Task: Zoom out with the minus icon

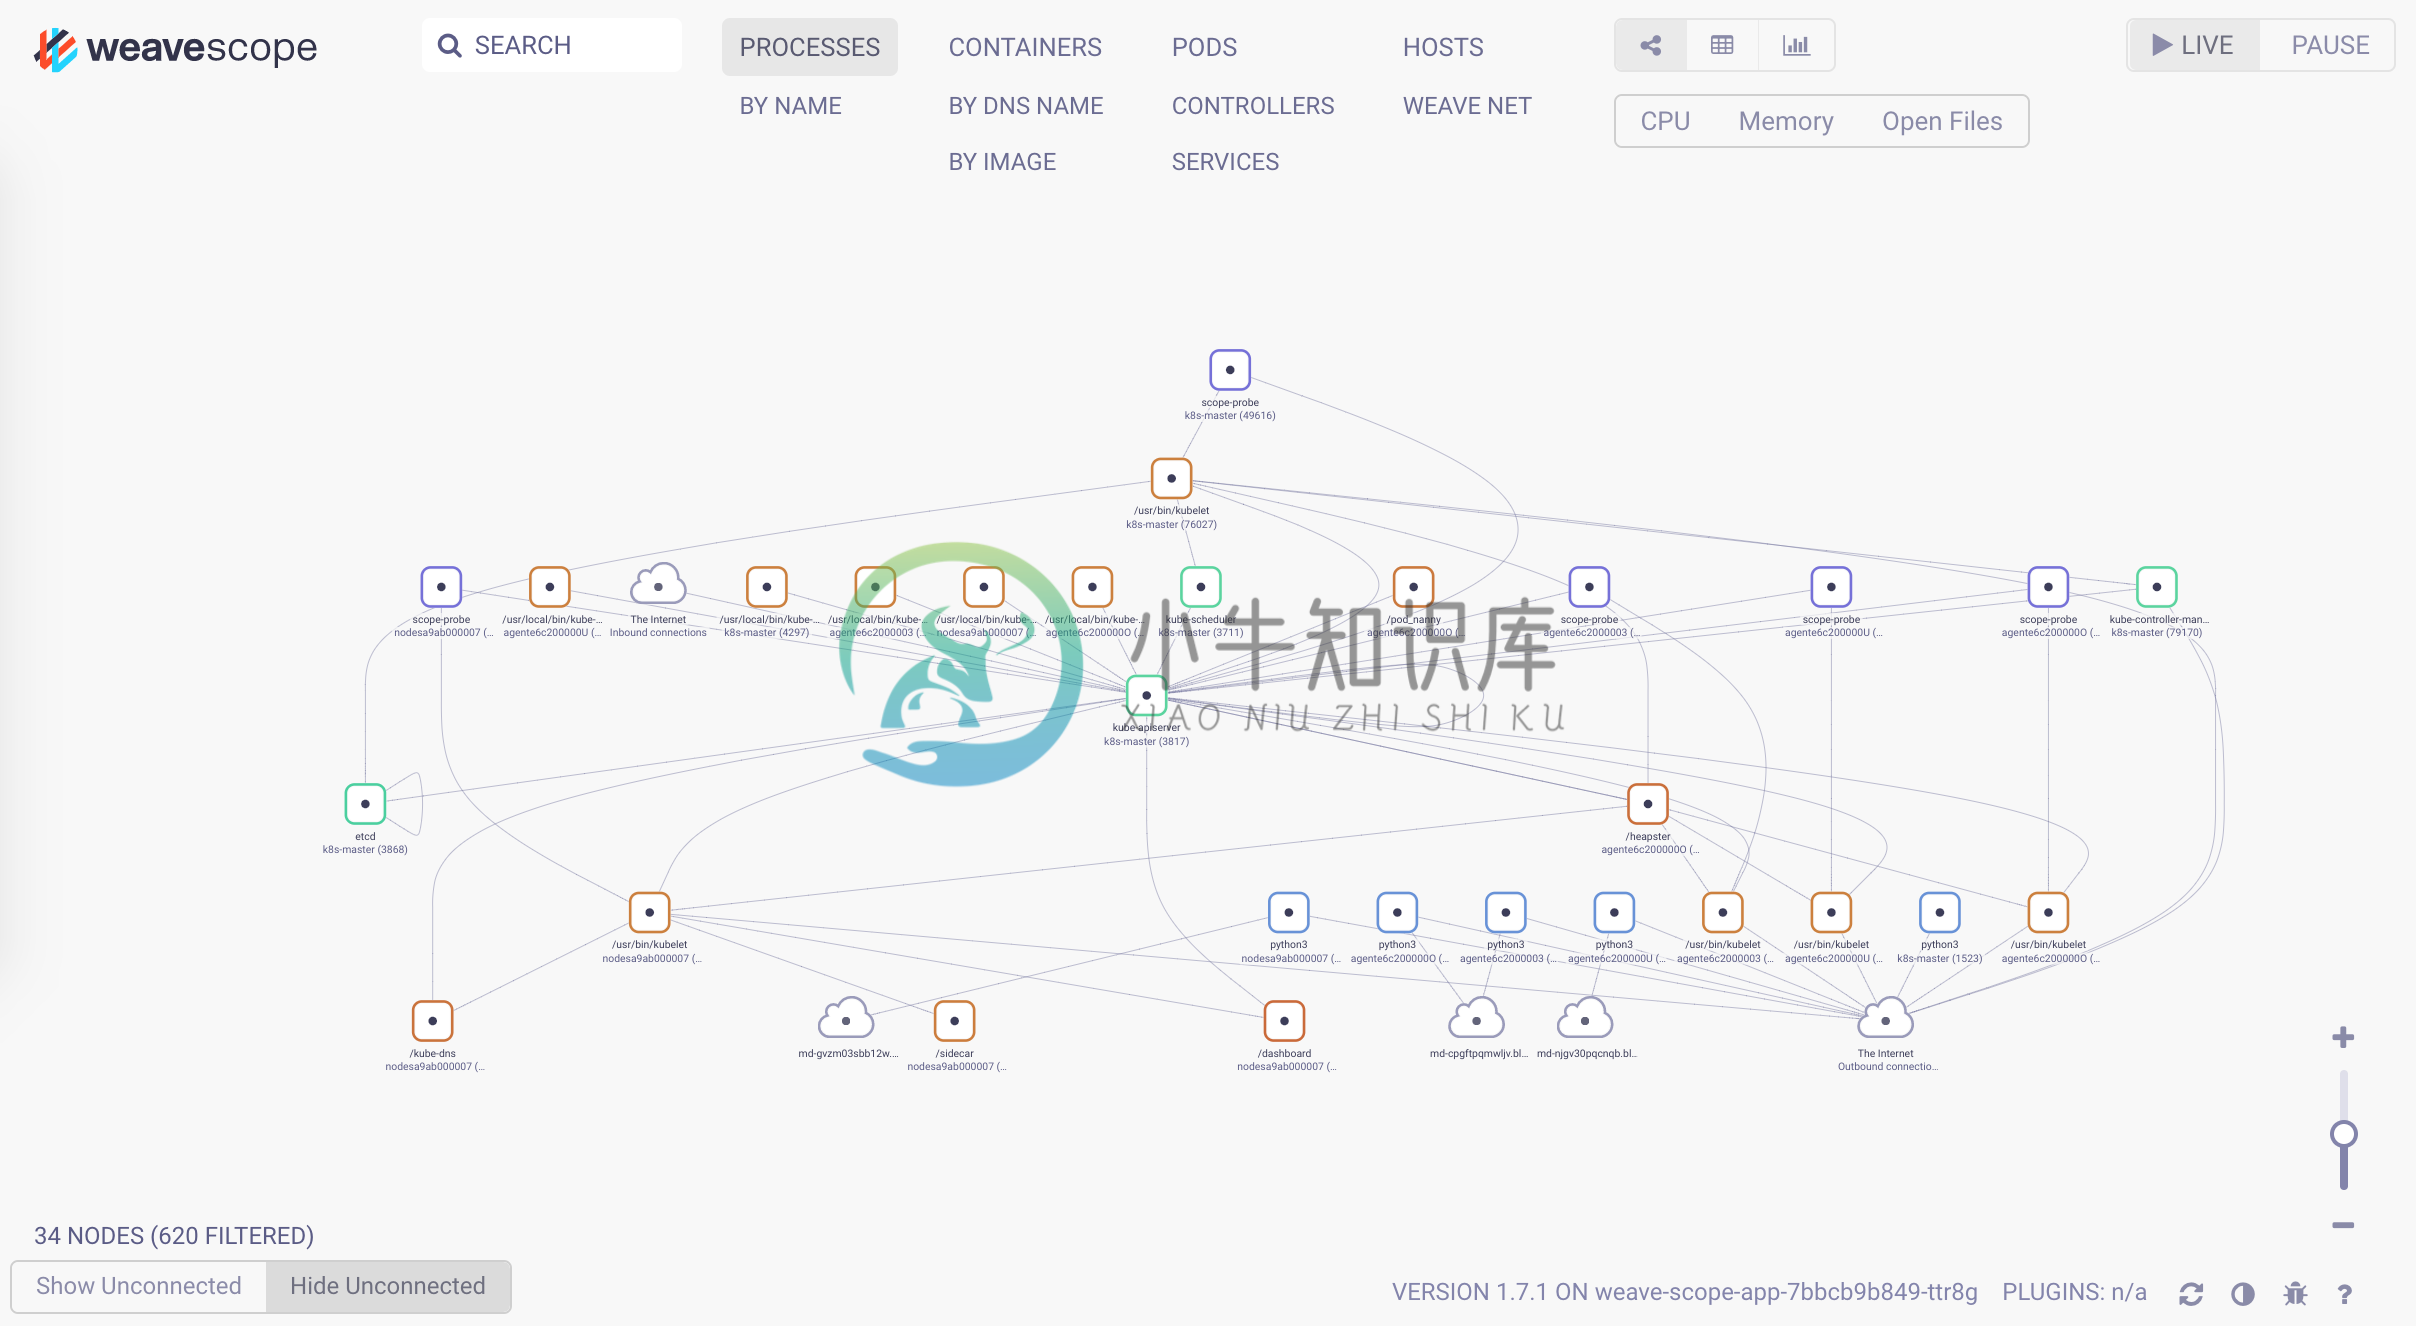Action: (x=2343, y=1225)
